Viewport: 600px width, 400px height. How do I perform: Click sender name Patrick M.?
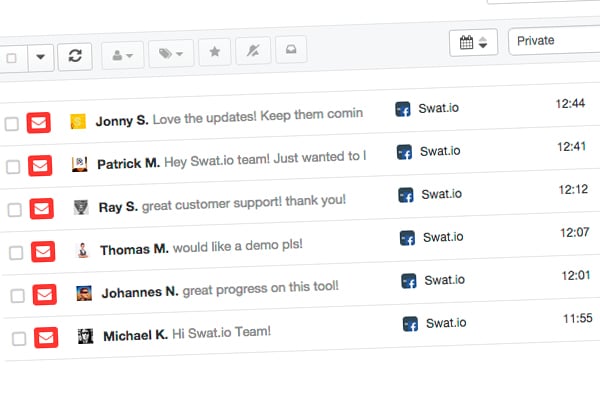tap(128, 163)
